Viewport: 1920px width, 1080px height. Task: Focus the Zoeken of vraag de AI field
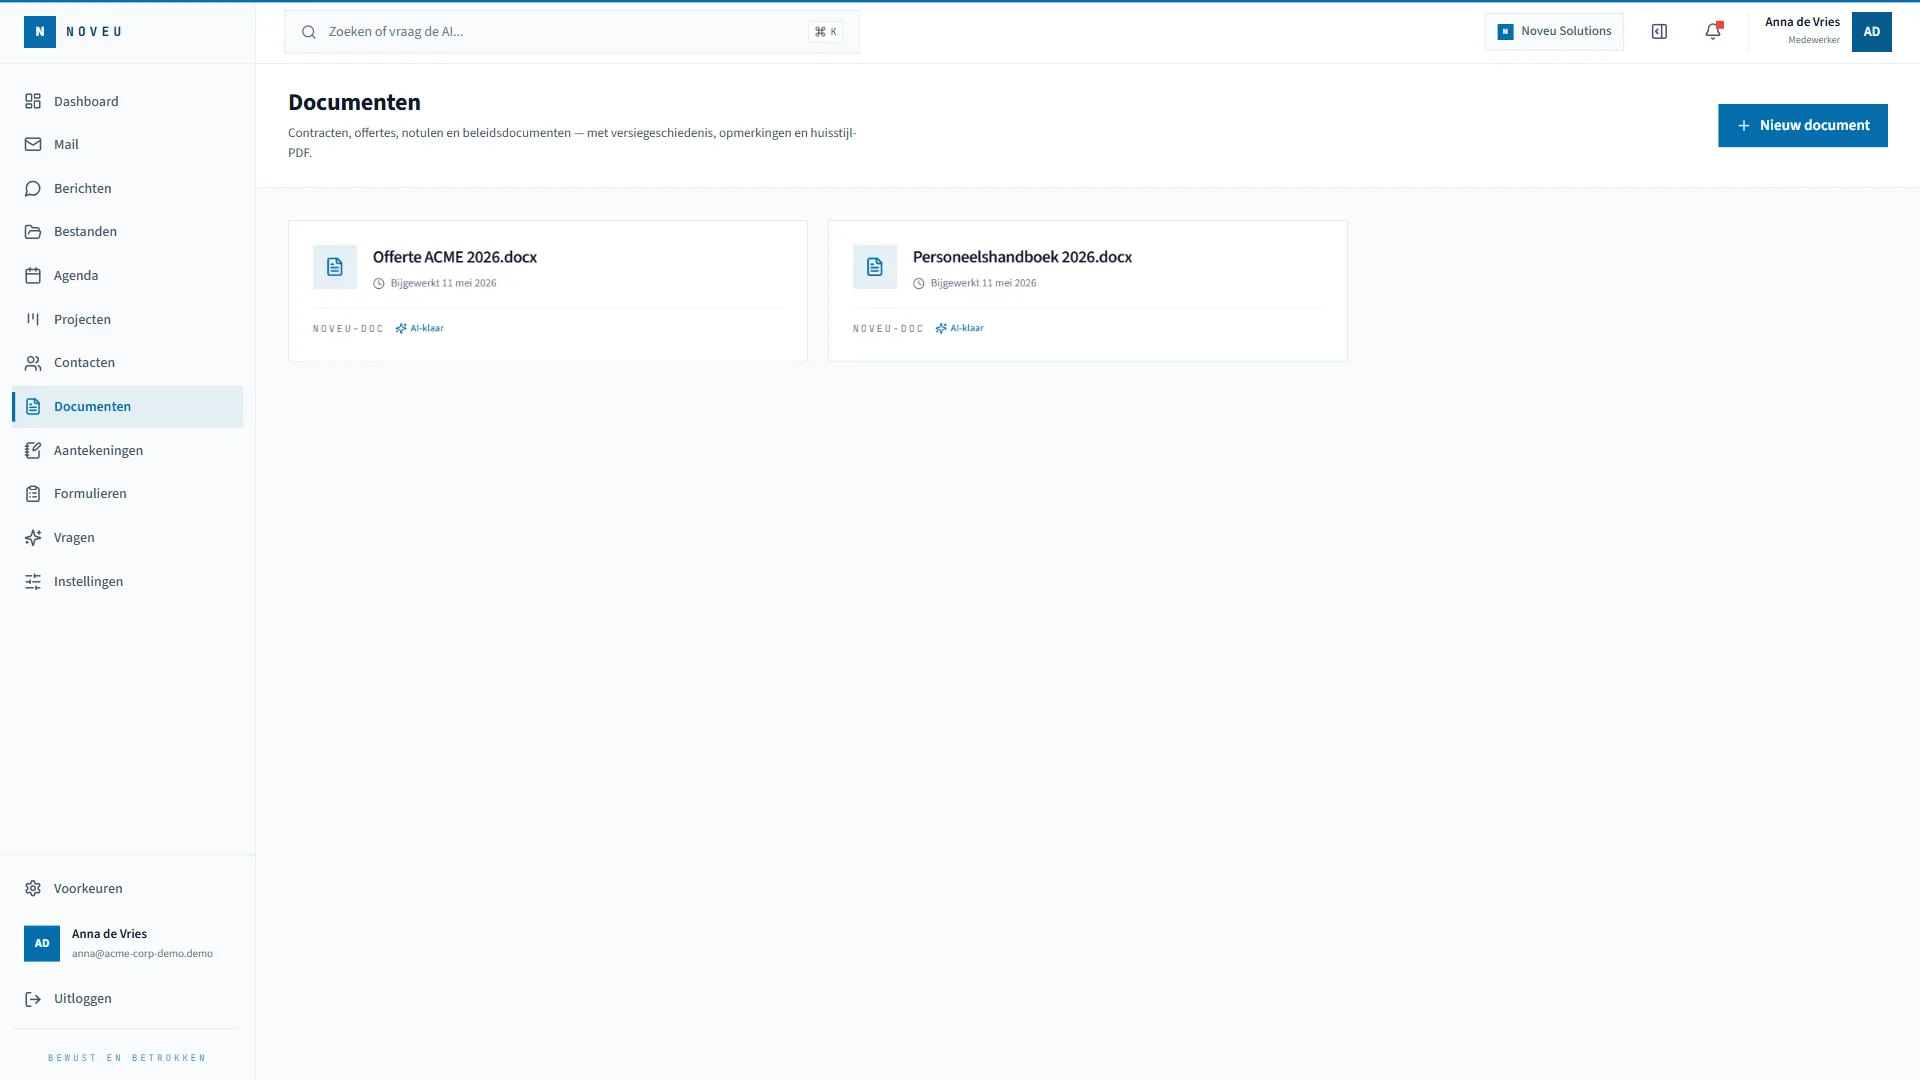click(x=571, y=32)
